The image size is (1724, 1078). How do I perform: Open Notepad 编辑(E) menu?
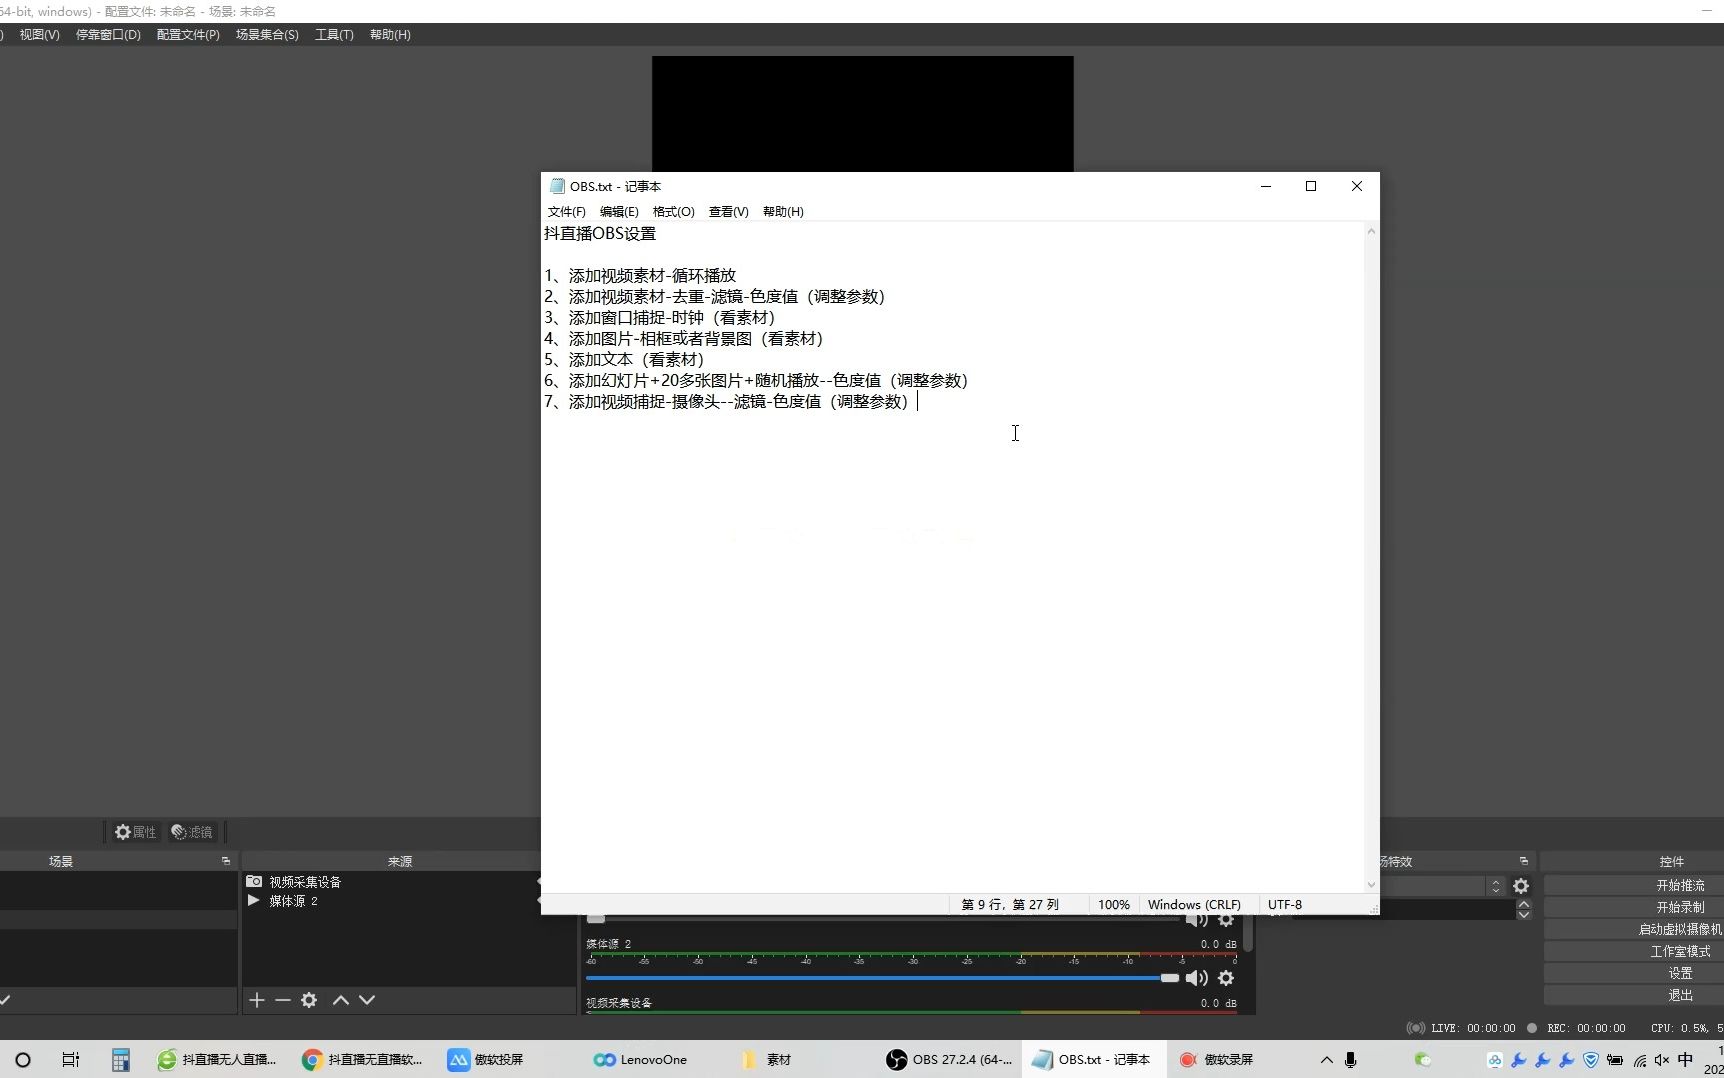(619, 212)
